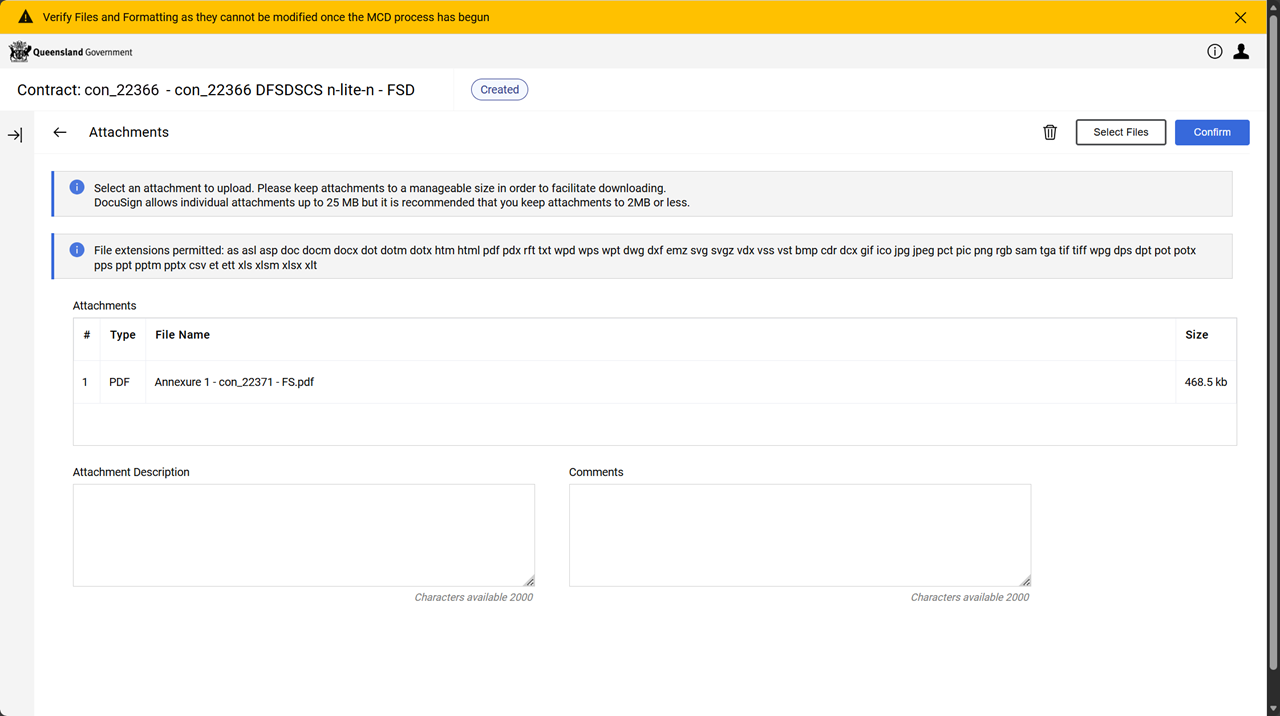Open the information icon in header

pos(1214,52)
